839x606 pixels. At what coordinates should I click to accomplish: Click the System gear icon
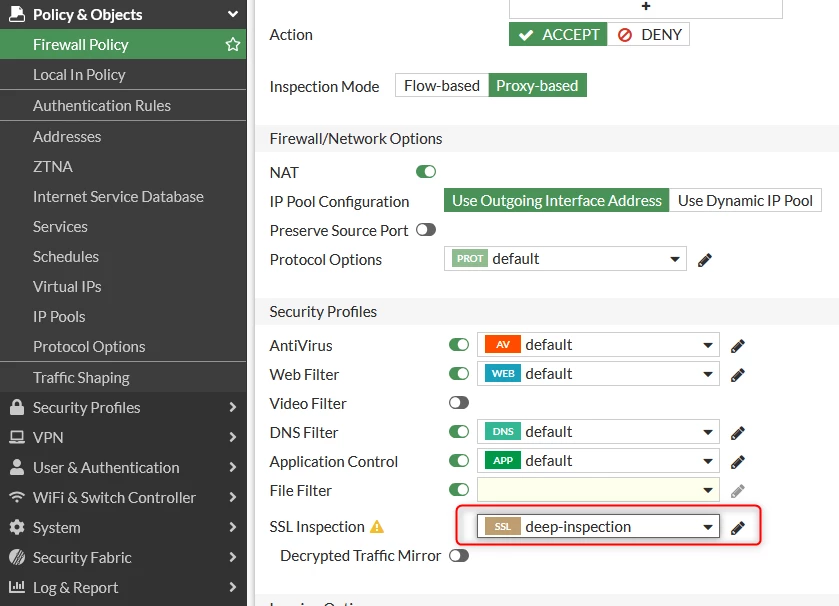[17, 527]
